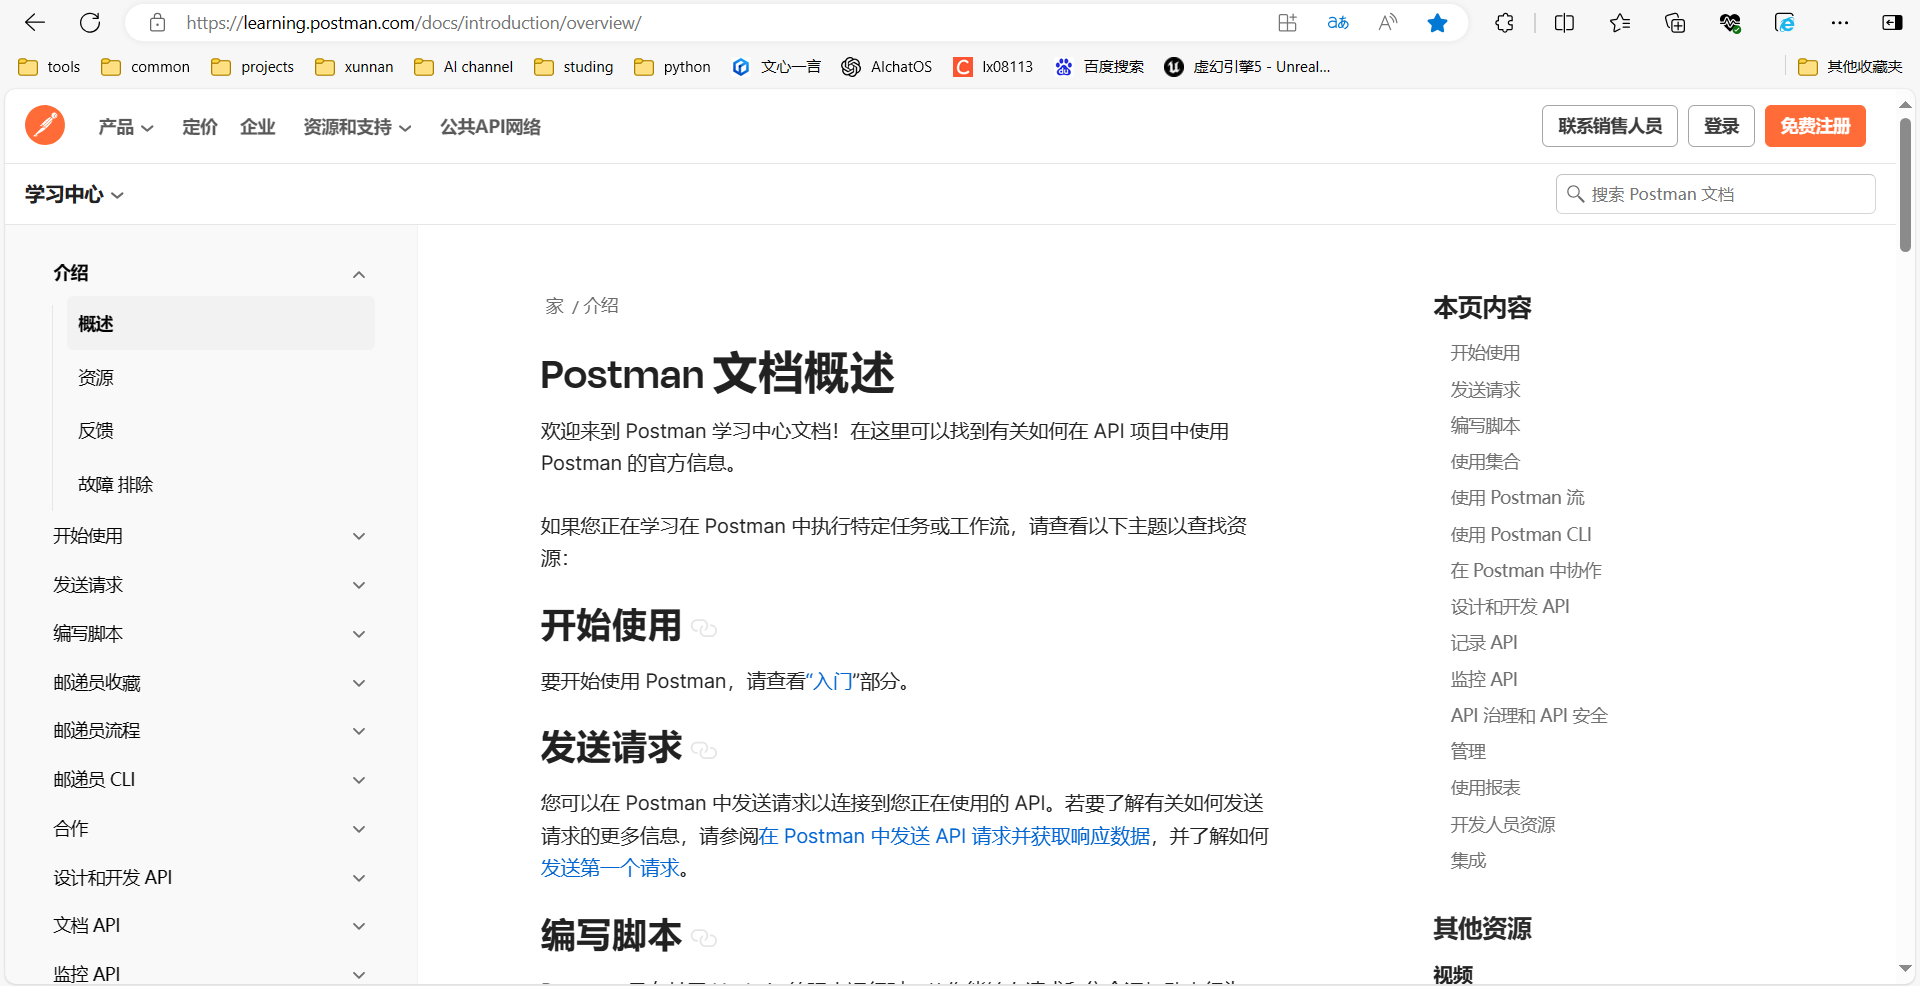Screen dimensions: 1920x986
Task: Expand the 编写脚本 sidebar section
Action: click(359, 634)
